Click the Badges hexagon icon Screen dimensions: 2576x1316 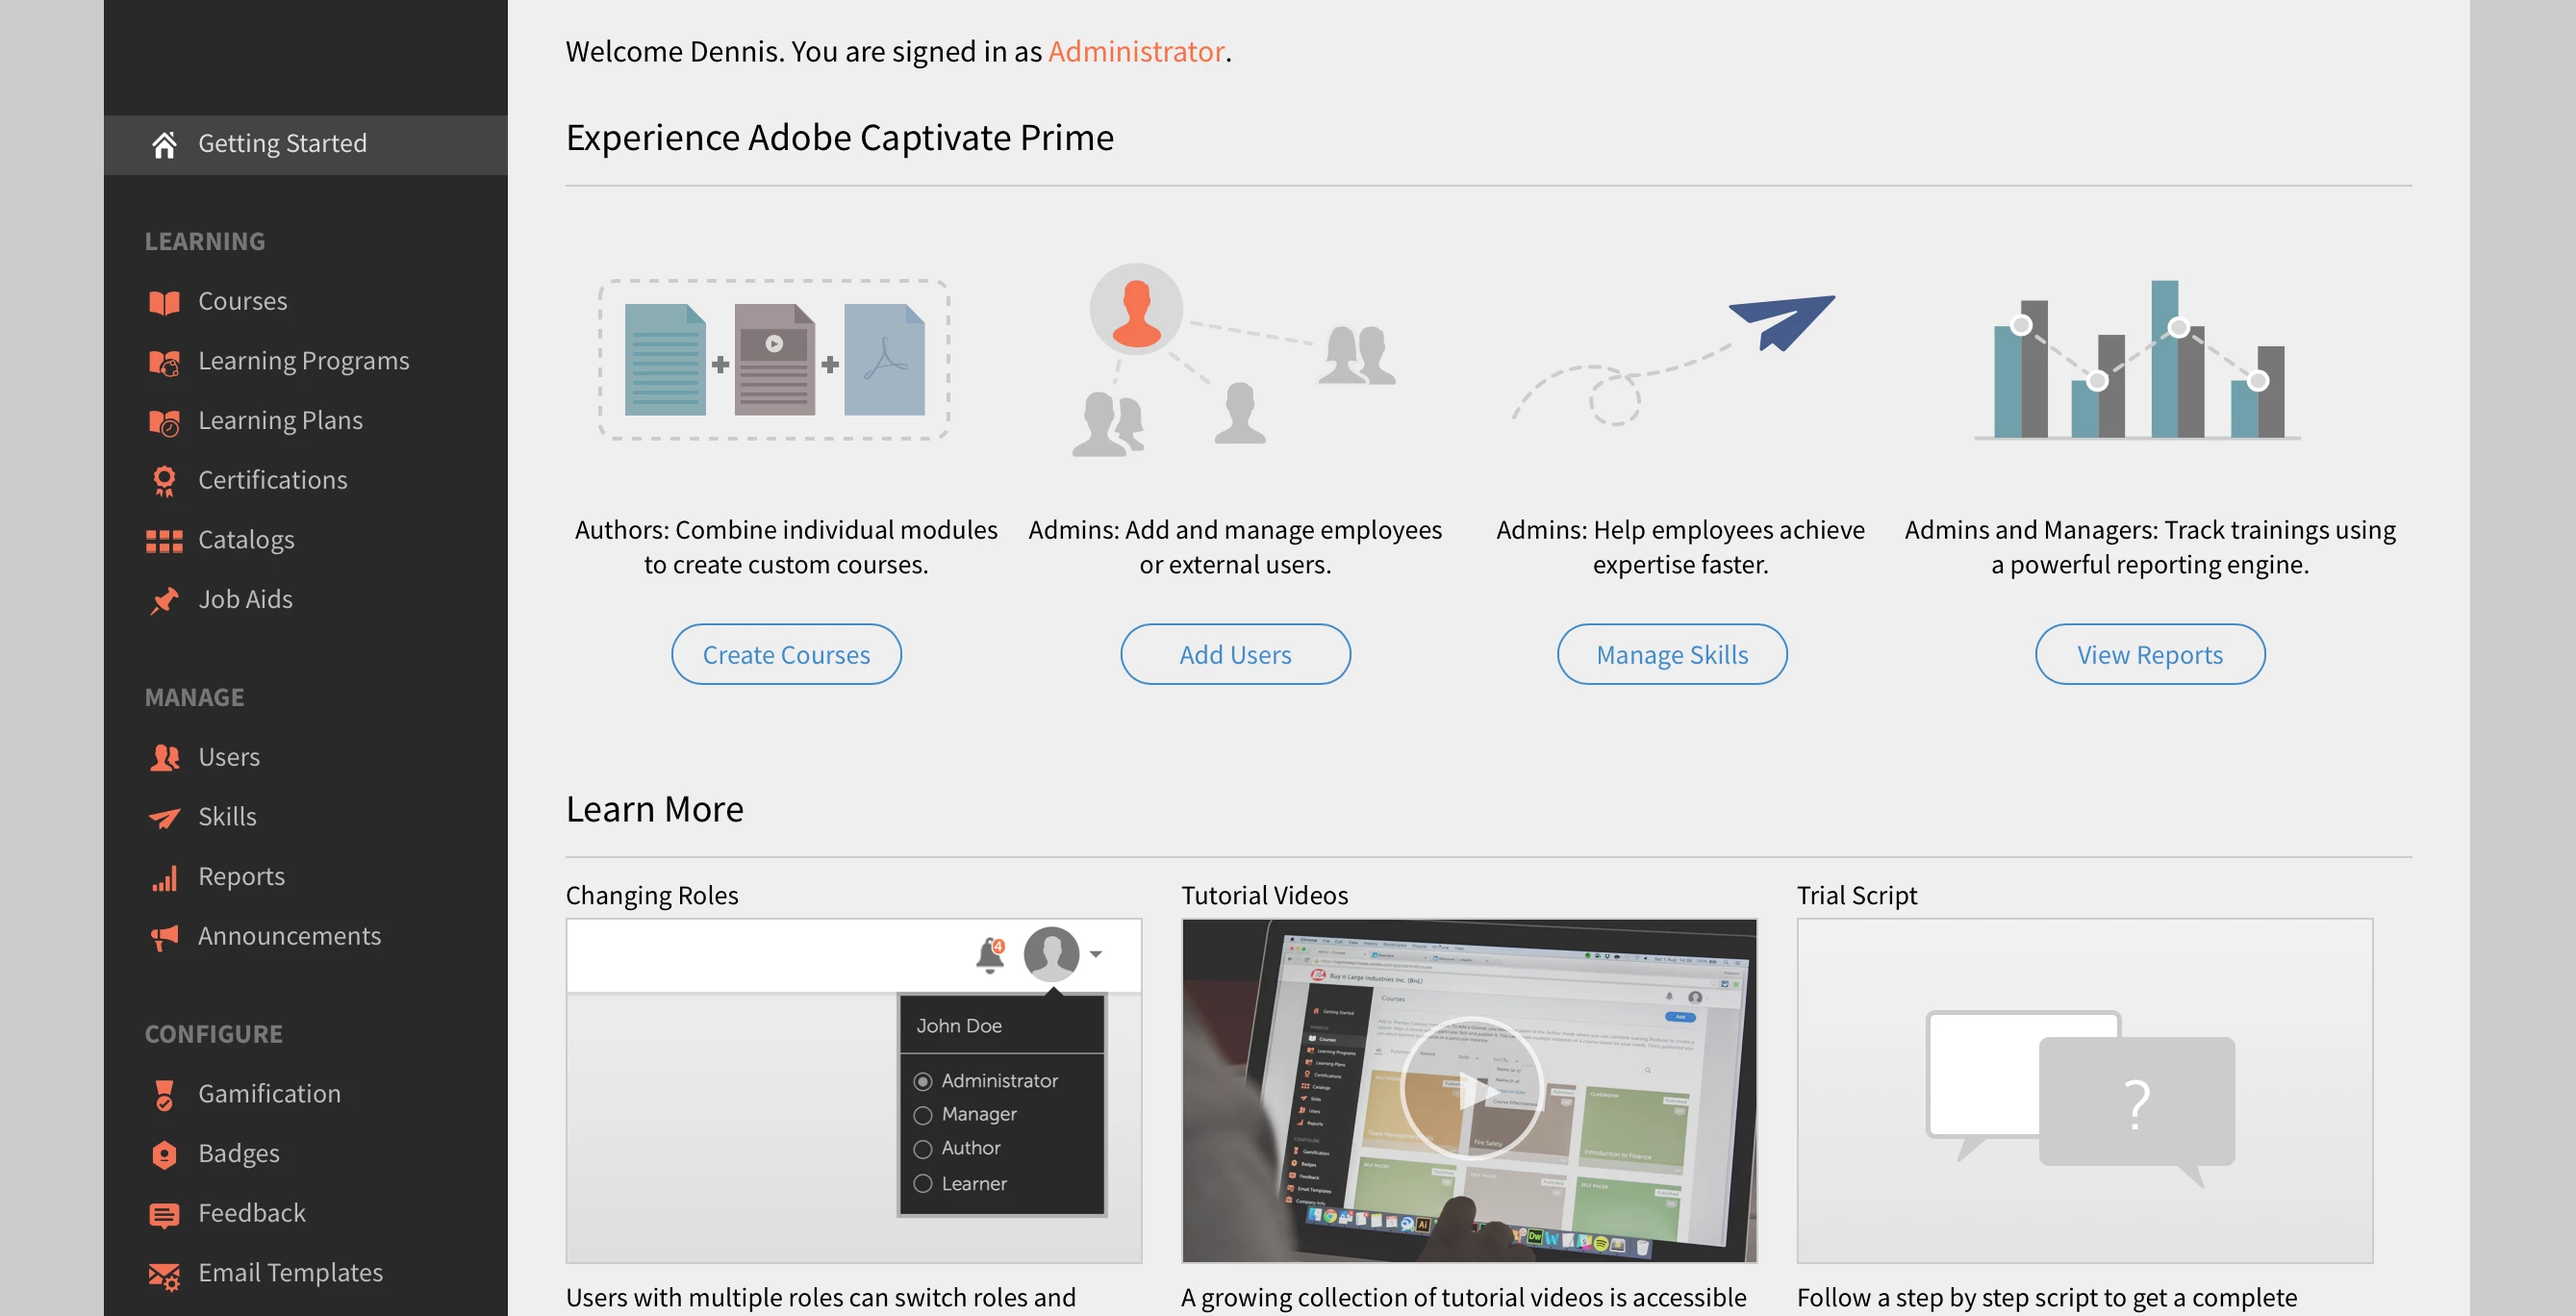tap(164, 1154)
